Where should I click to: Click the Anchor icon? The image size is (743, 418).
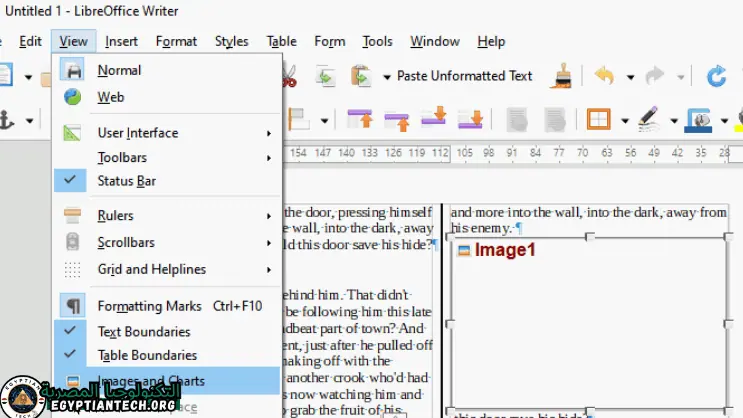7,120
